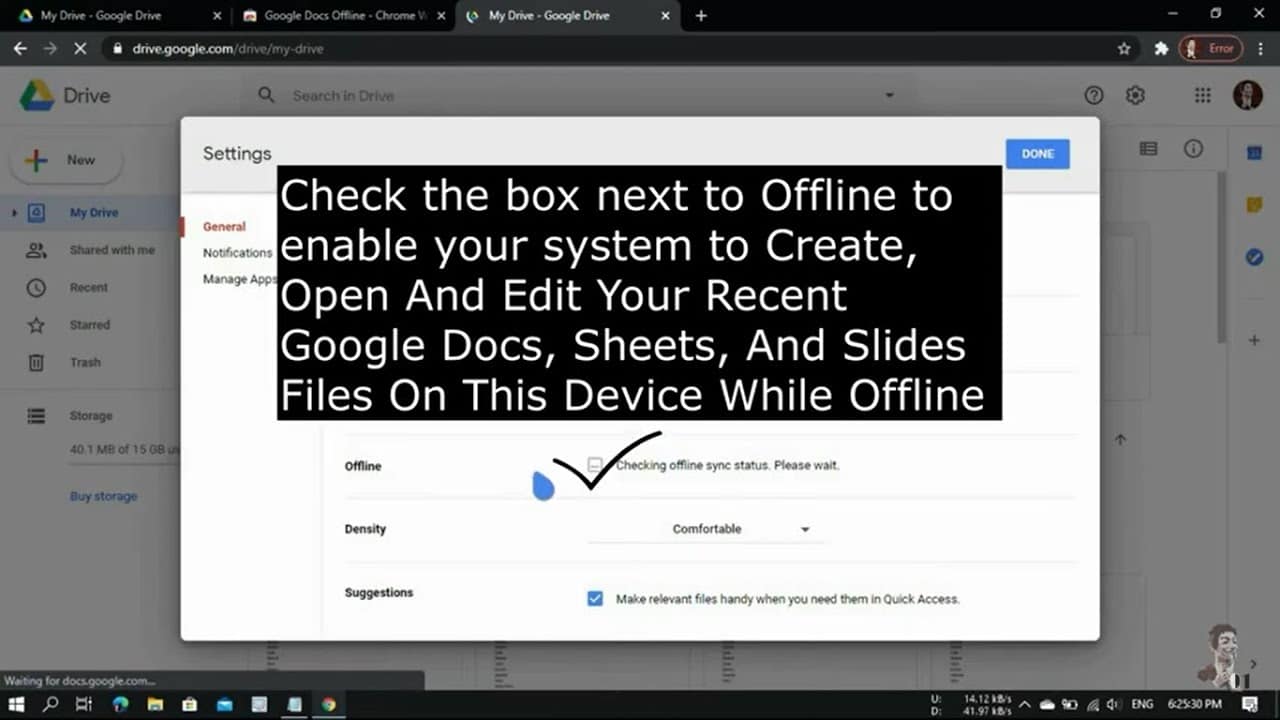Viewport: 1280px width, 720px height.
Task: Select the Notifications settings tab
Action: (x=237, y=253)
